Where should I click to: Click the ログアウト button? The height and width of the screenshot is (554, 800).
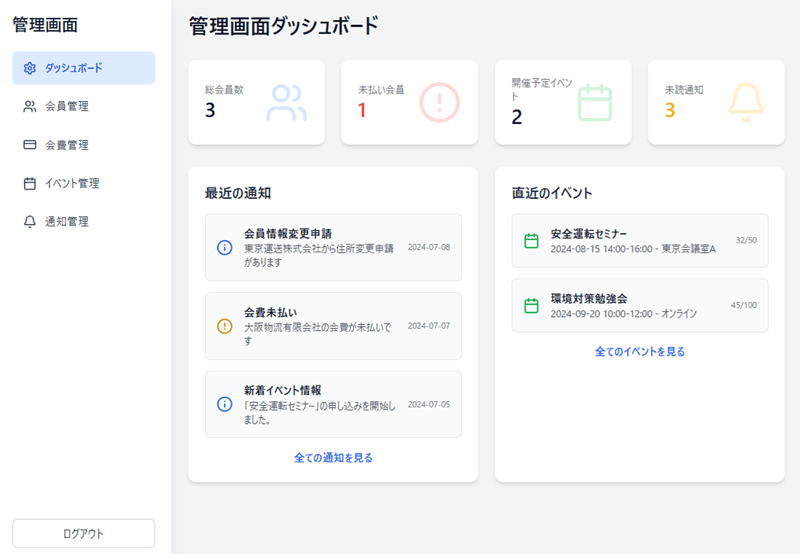[x=84, y=534]
